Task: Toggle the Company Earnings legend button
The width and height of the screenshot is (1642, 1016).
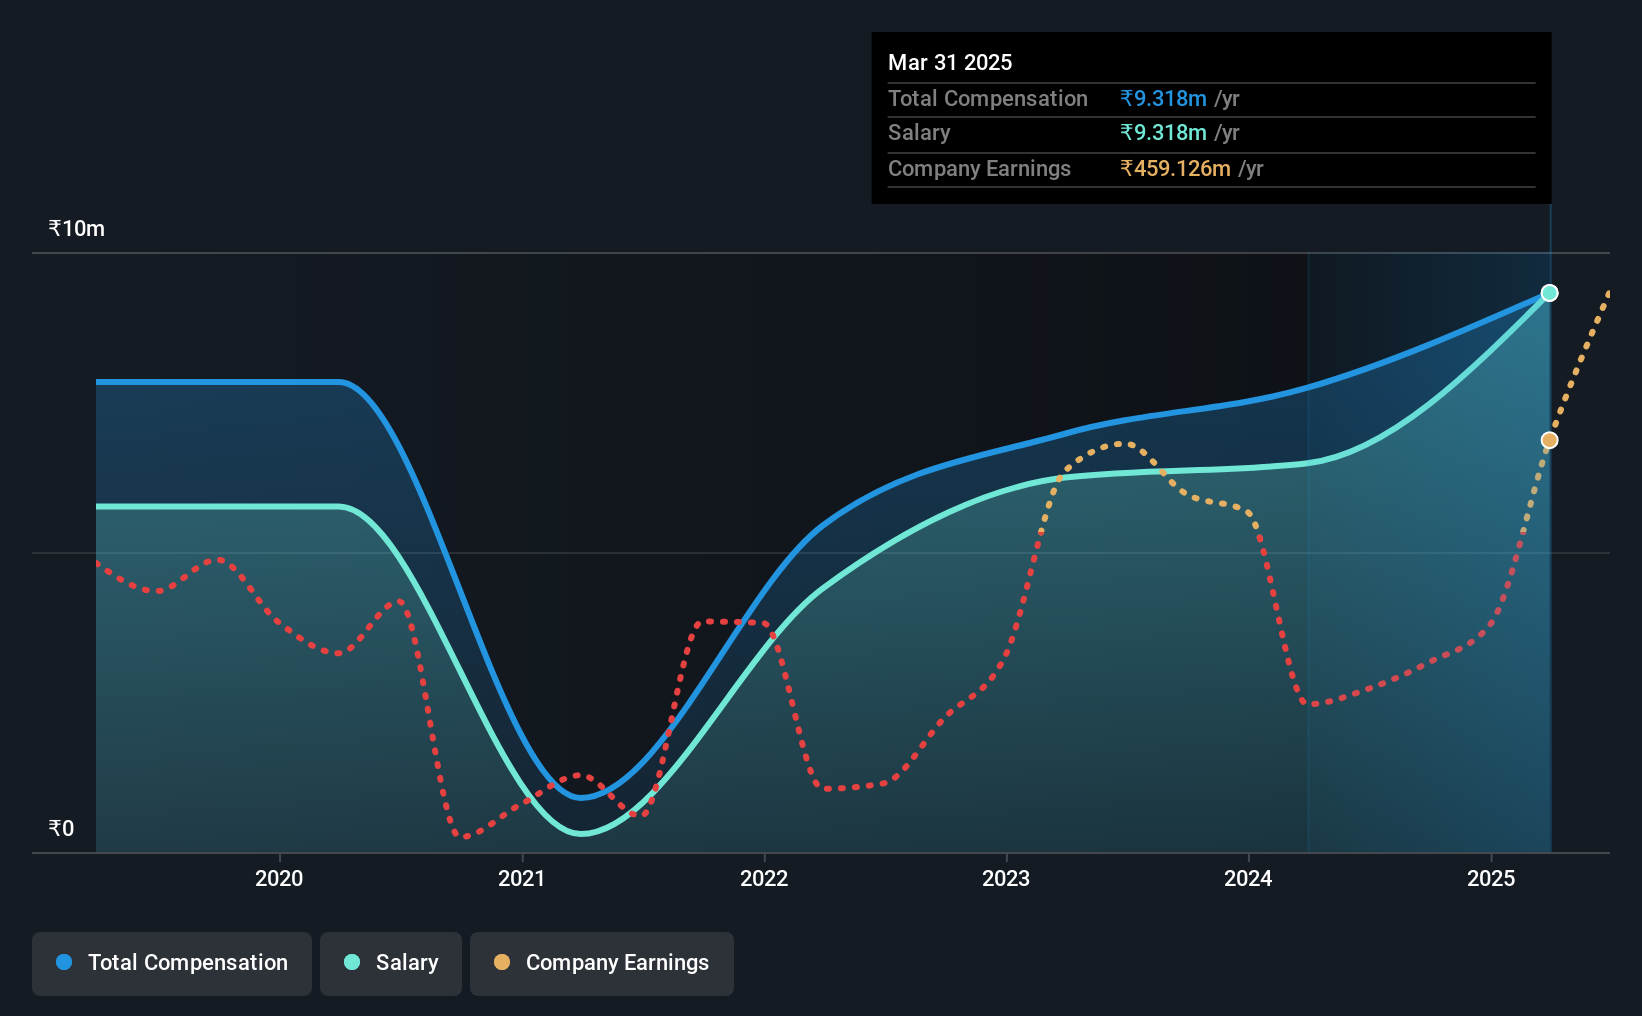Action: click(x=602, y=963)
